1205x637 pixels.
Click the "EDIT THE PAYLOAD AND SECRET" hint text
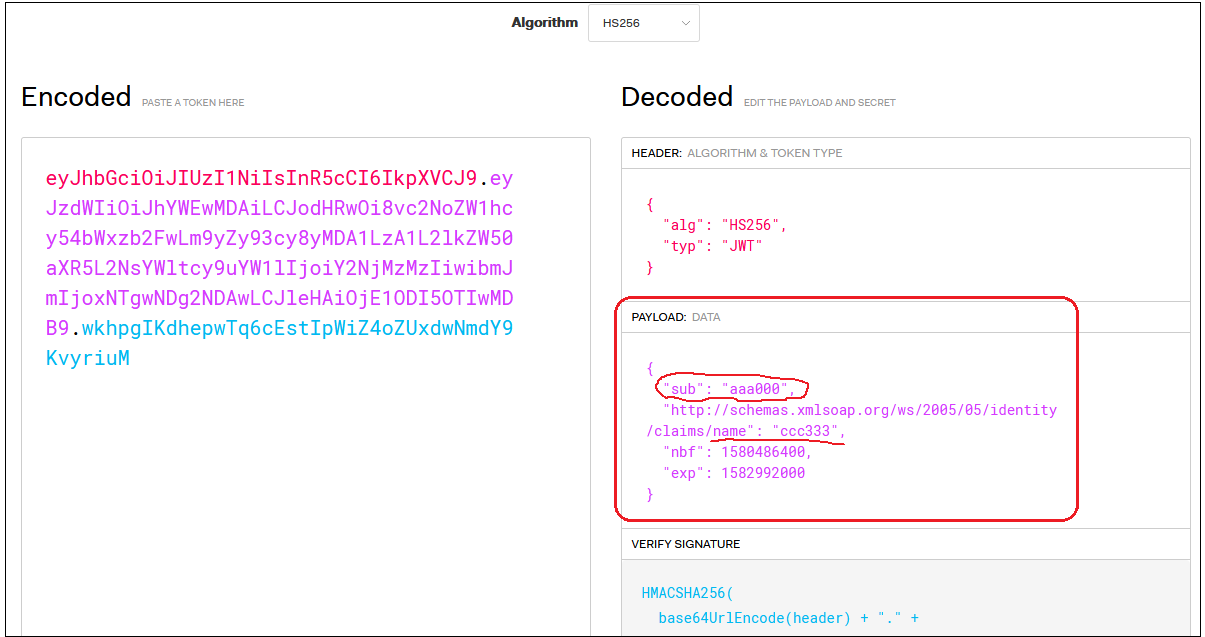tap(820, 102)
